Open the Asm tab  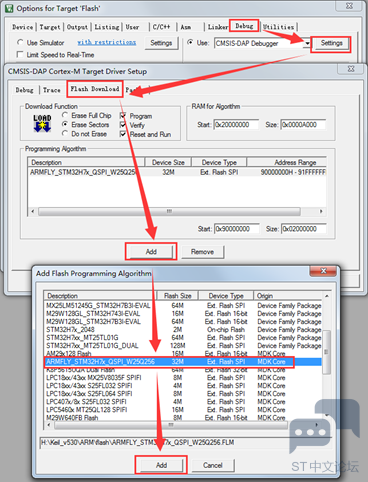click(x=186, y=27)
